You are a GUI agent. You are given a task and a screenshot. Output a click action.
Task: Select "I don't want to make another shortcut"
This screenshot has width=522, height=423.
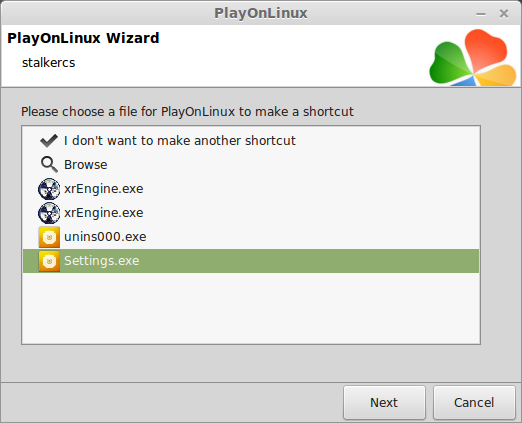click(180, 141)
